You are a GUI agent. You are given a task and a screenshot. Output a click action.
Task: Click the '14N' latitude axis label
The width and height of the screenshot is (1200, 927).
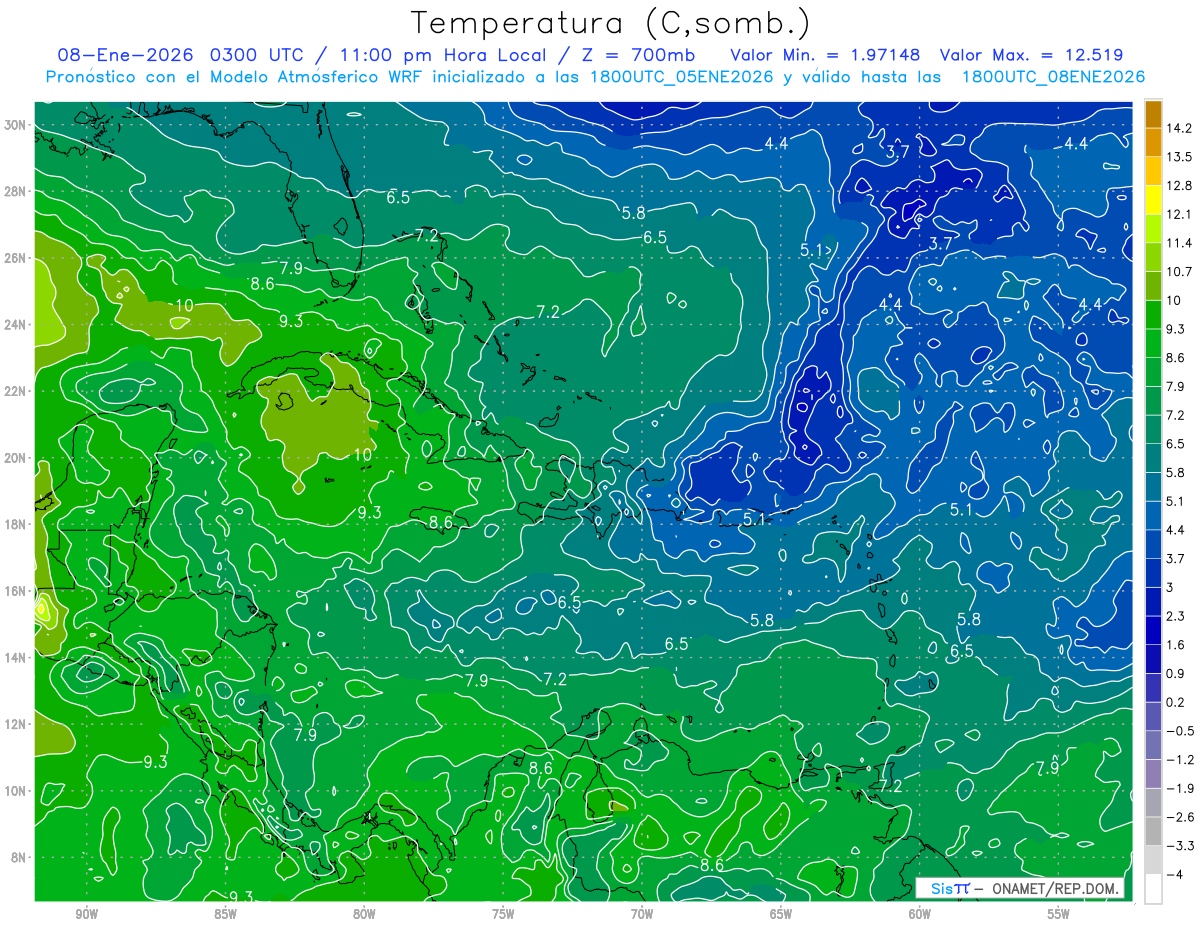coord(17,658)
